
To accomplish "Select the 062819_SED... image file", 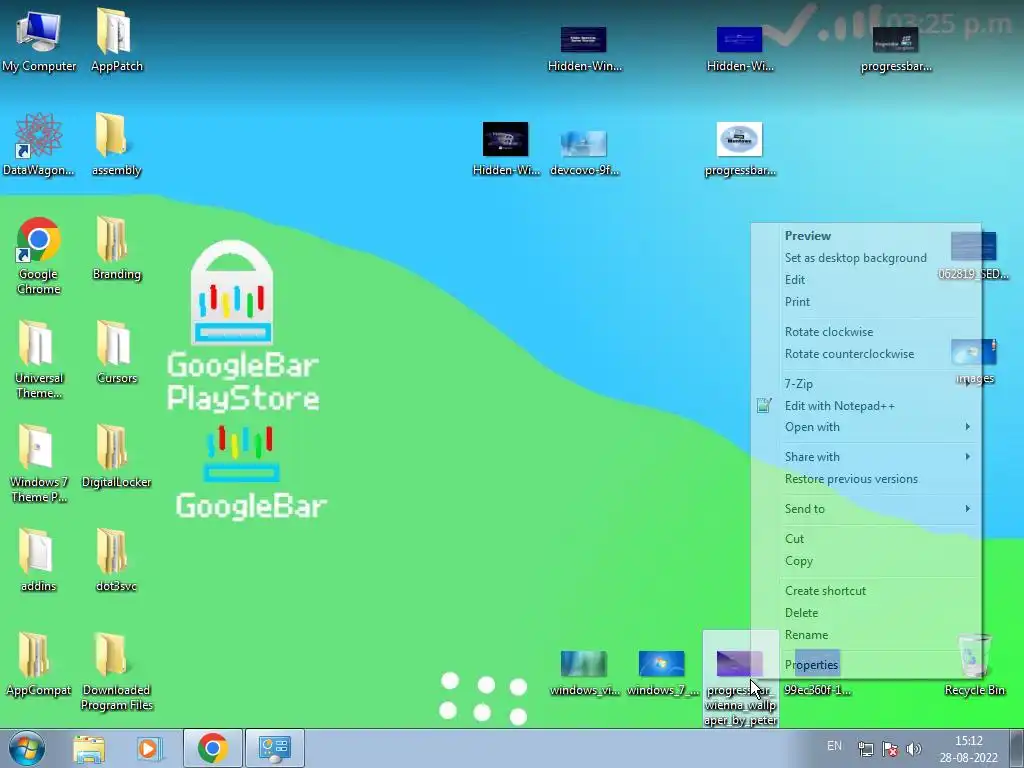I will 974,256.
